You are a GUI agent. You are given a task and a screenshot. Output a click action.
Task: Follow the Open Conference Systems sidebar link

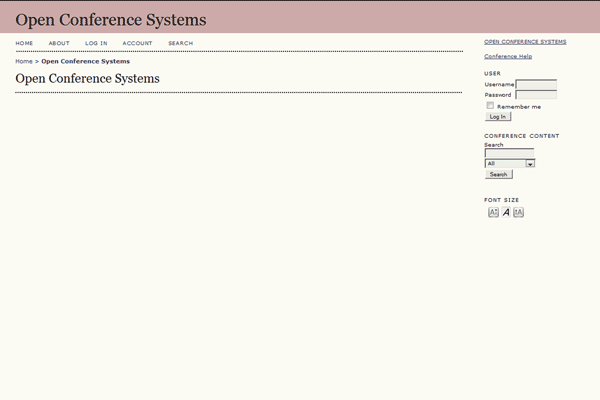(x=525, y=42)
